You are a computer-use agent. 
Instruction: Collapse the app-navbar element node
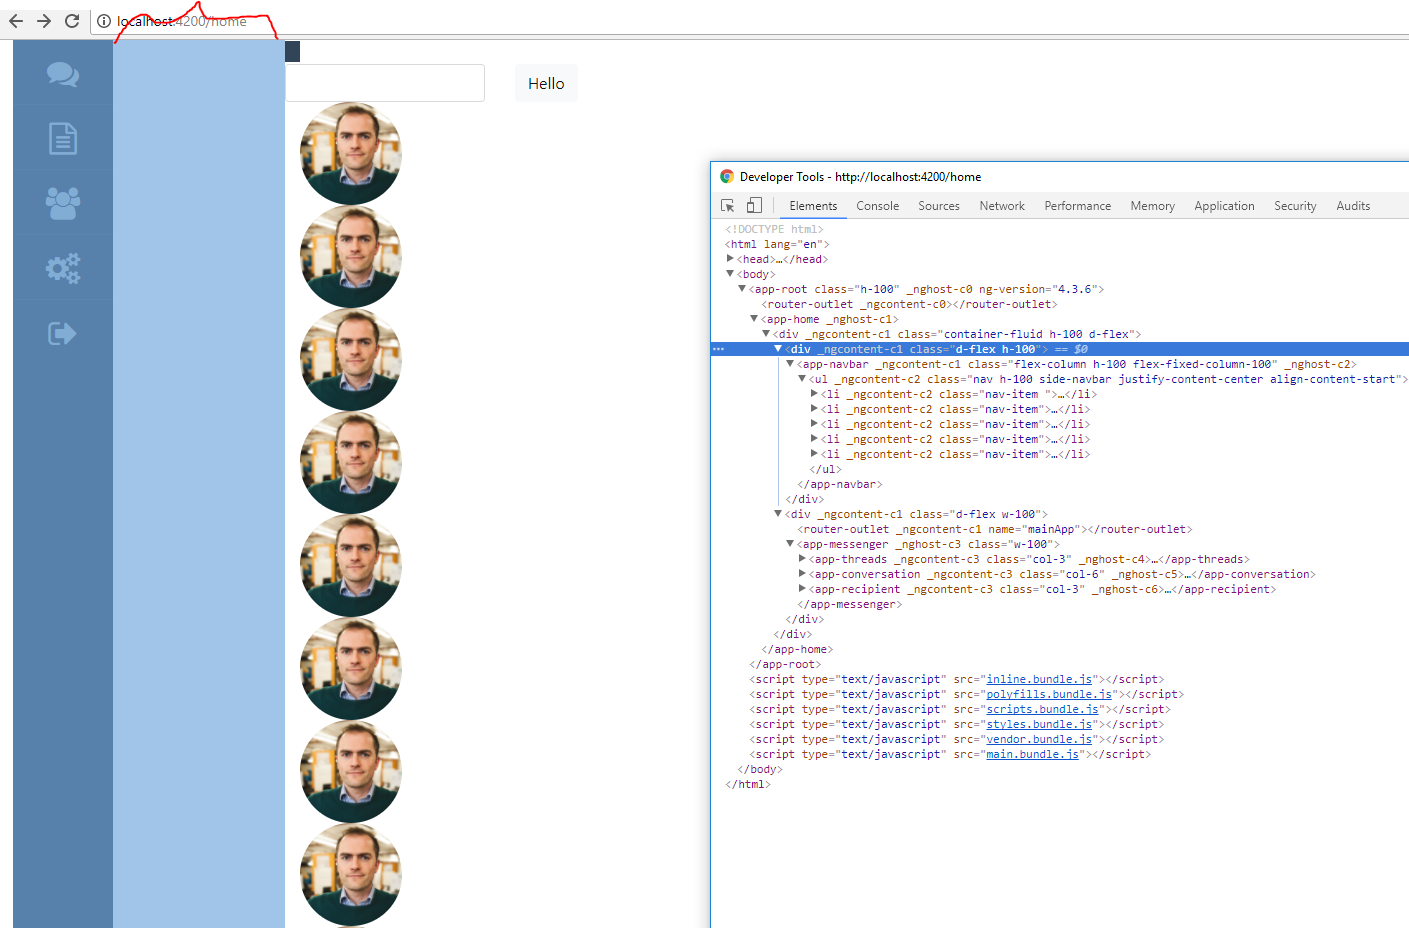tap(790, 364)
